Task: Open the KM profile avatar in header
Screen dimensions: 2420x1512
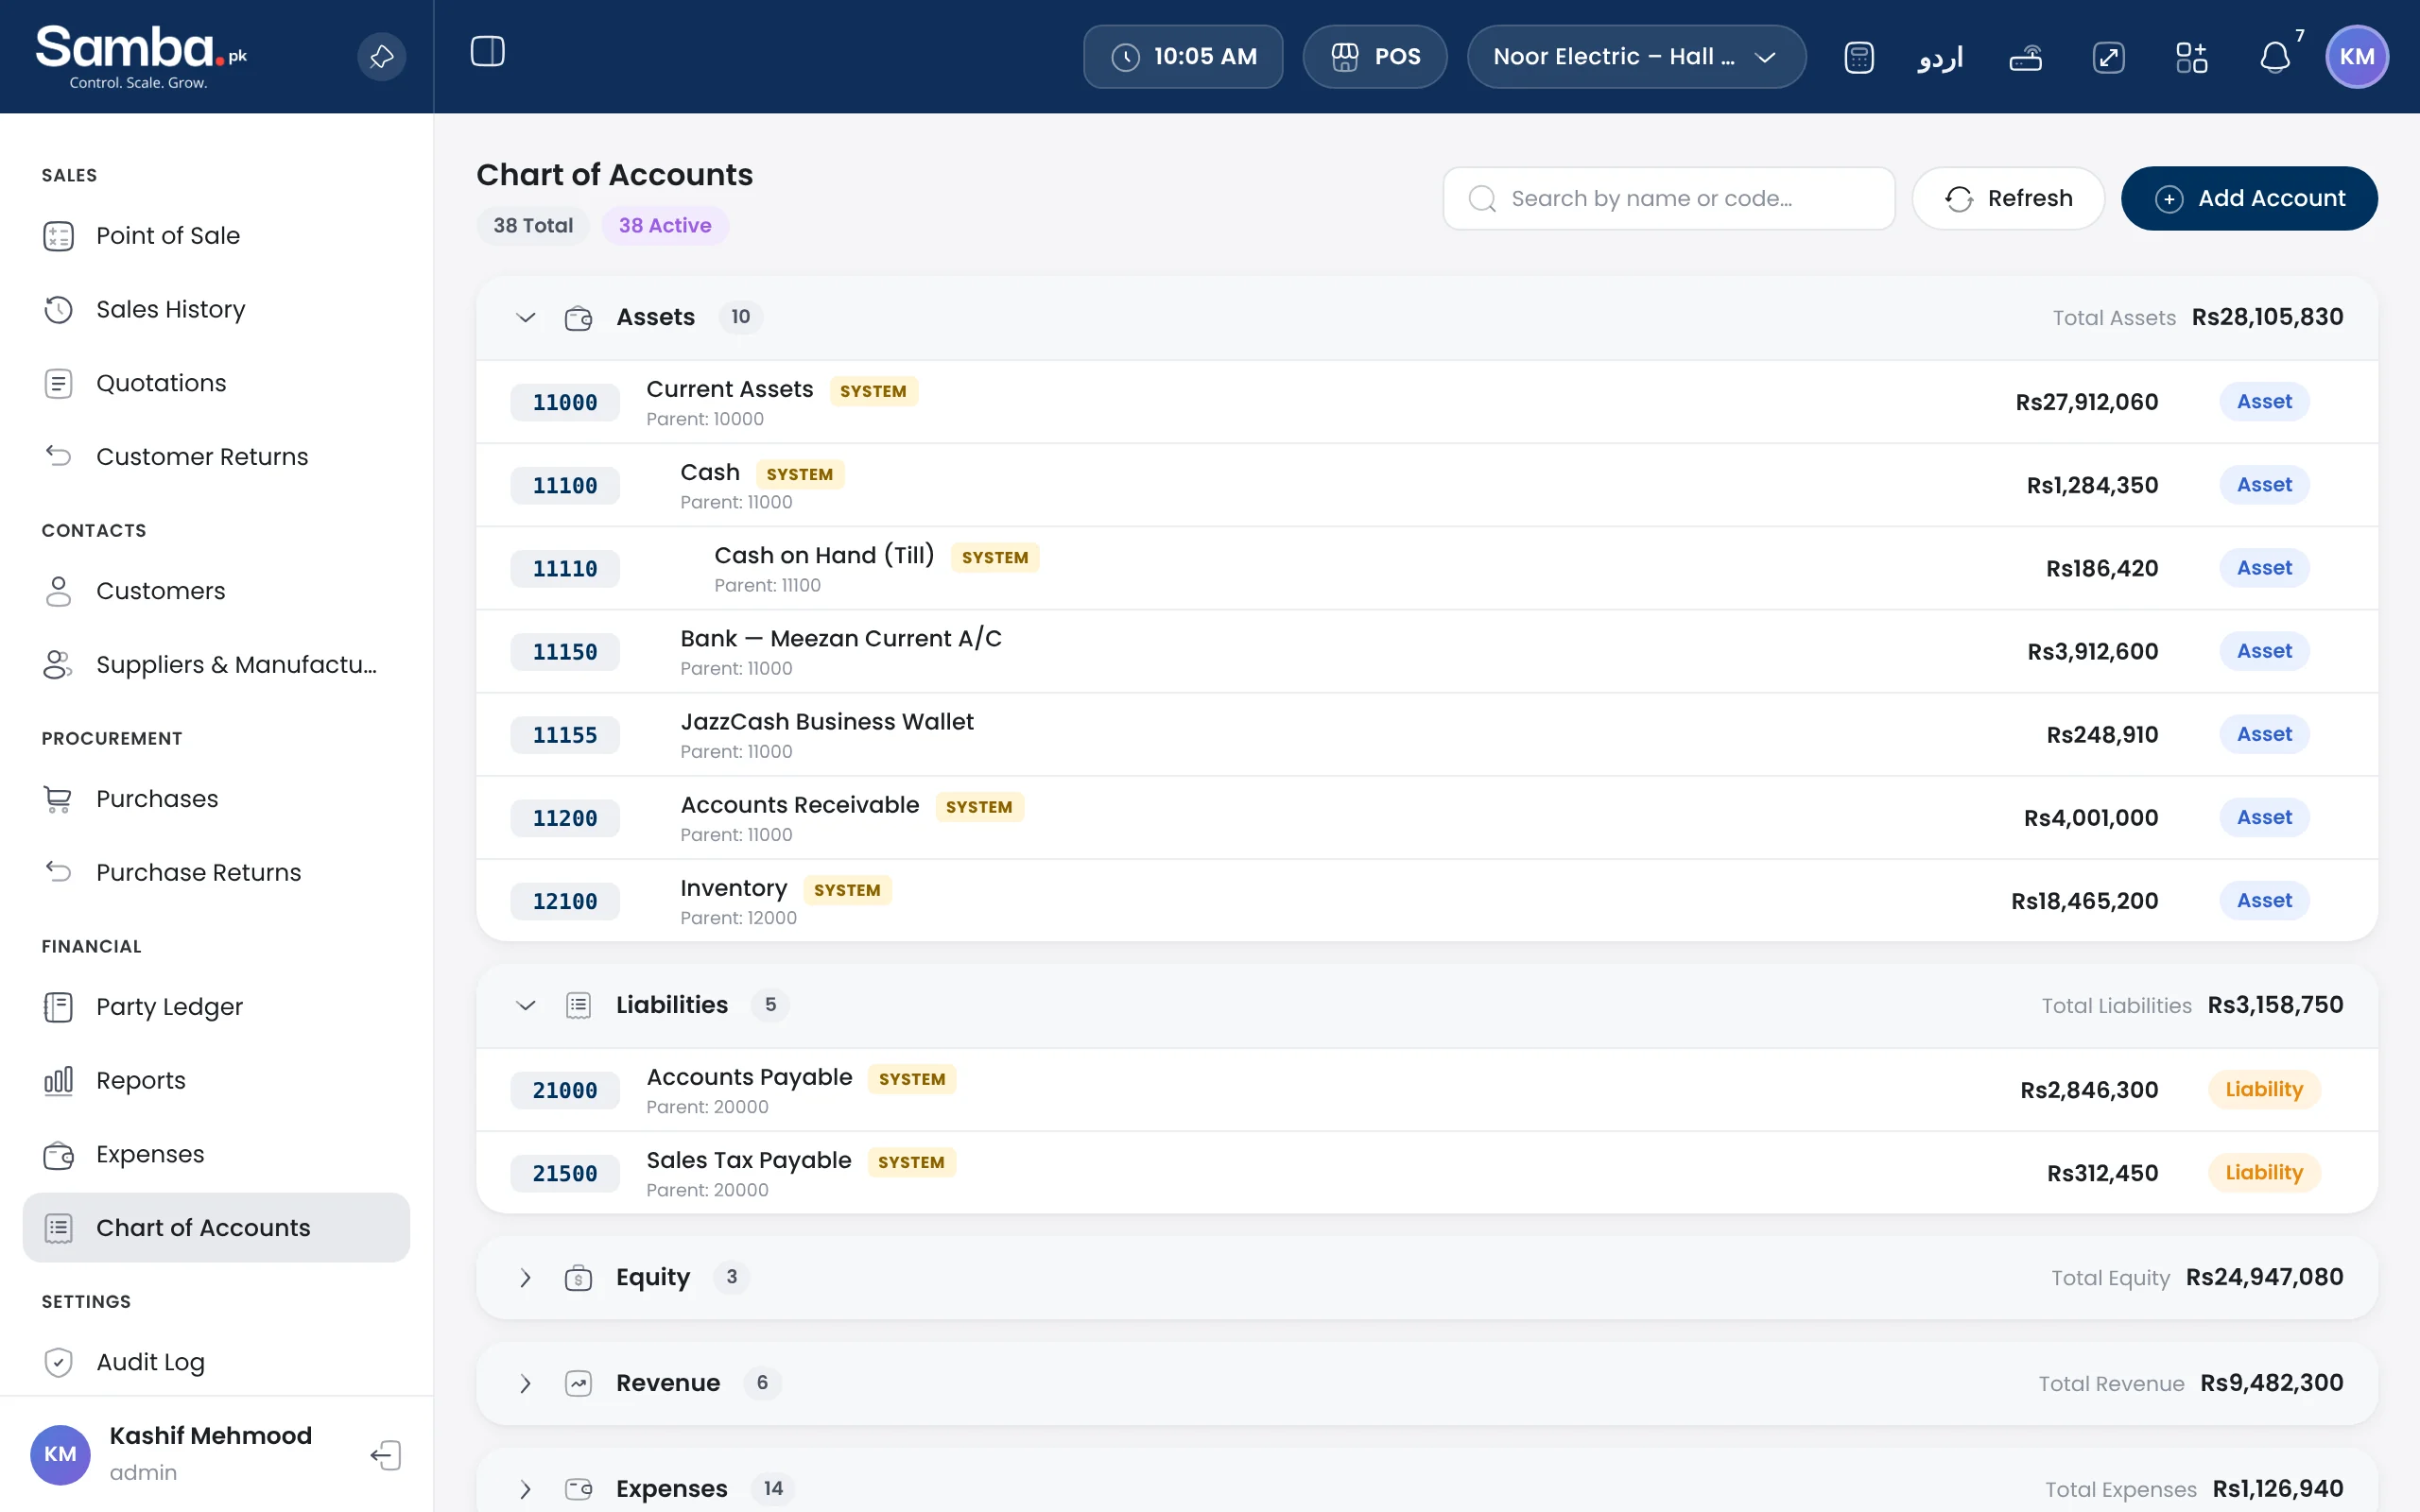Action: click(x=2357, y=57)
